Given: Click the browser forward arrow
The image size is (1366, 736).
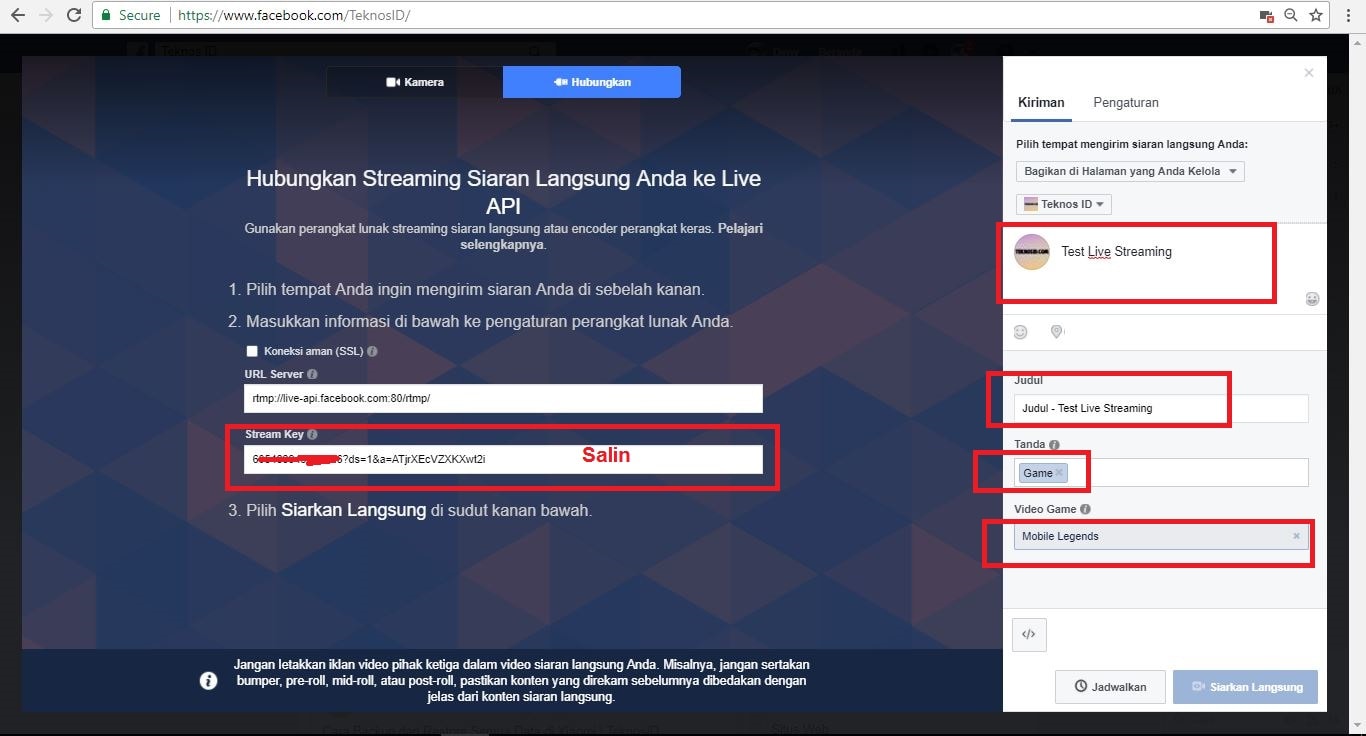Looking at the screenshot, I should 46,16.
